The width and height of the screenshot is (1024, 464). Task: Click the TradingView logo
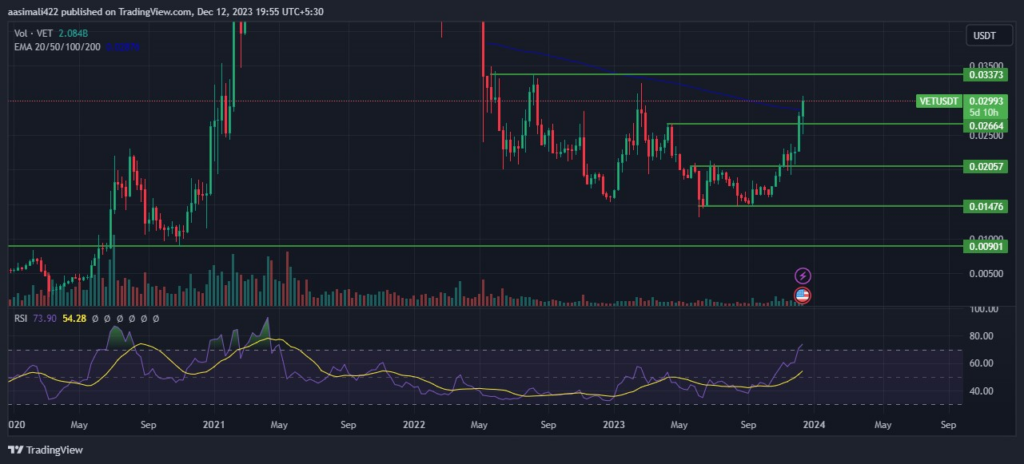point(45,450)
